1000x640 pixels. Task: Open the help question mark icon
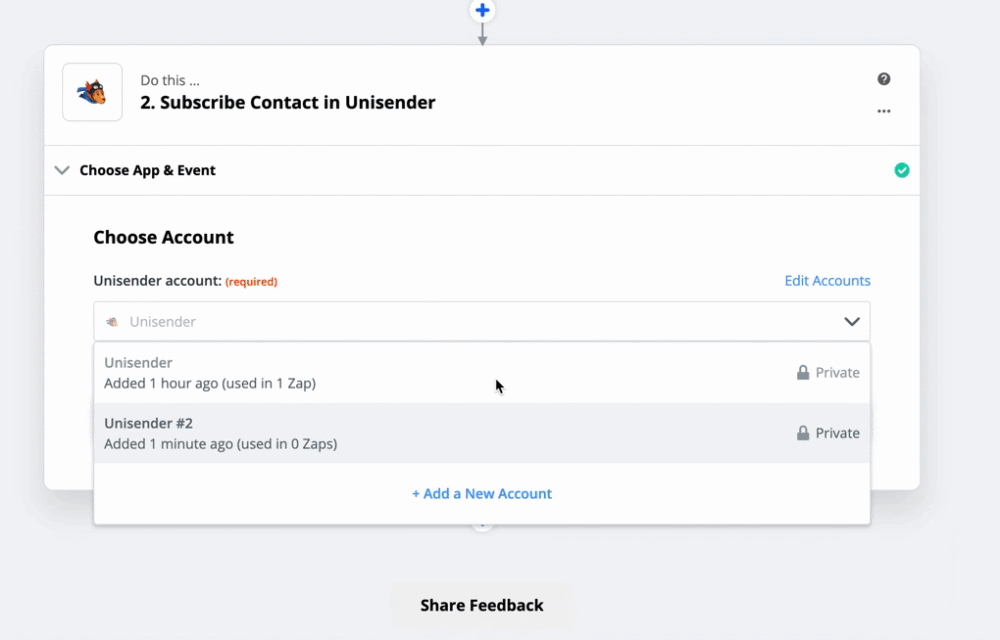pyautogui.click(x=884, y=79)
